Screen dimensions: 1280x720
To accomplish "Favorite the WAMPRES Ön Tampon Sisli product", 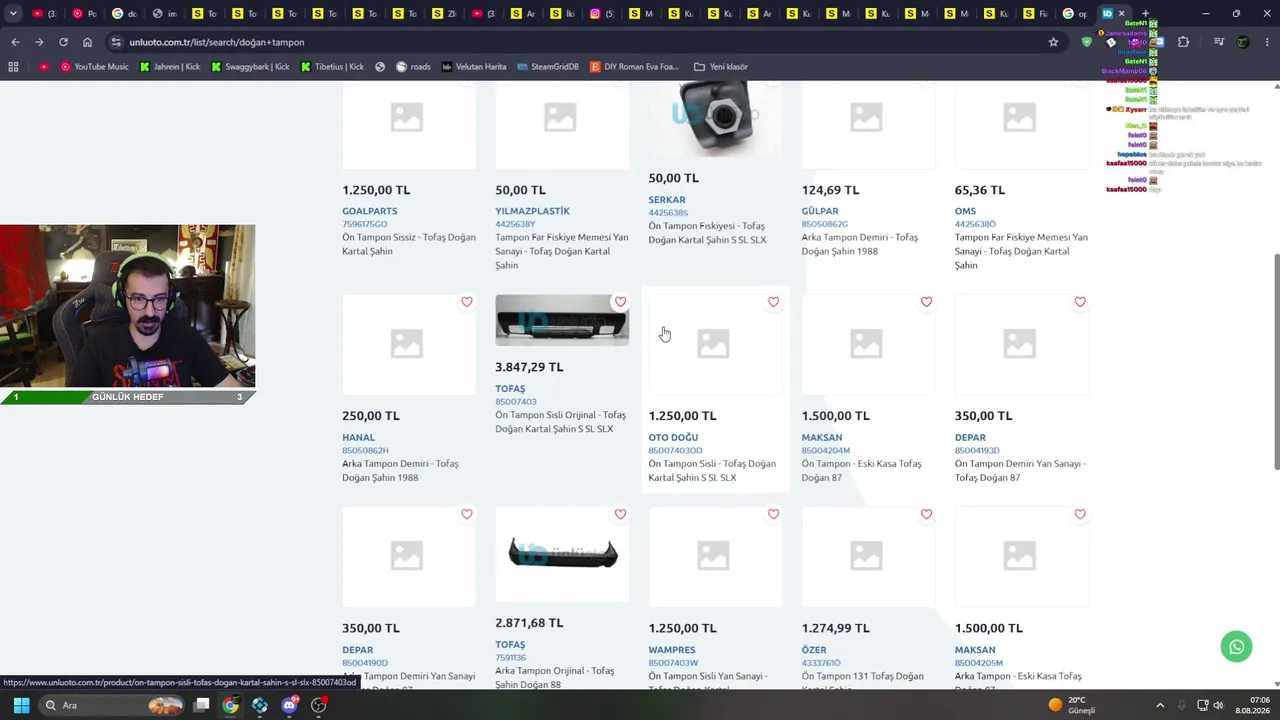I will click(773, 514).
